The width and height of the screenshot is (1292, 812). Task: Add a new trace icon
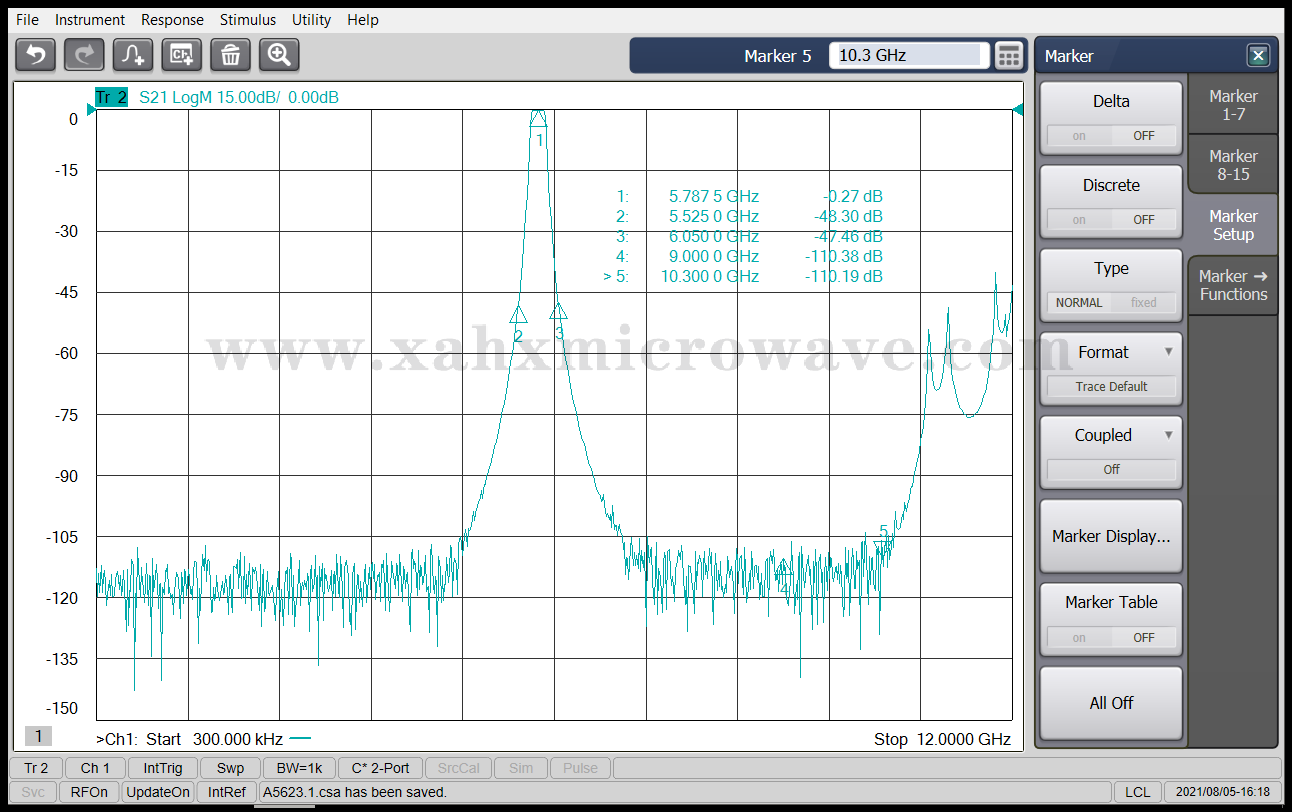[133, 55]
